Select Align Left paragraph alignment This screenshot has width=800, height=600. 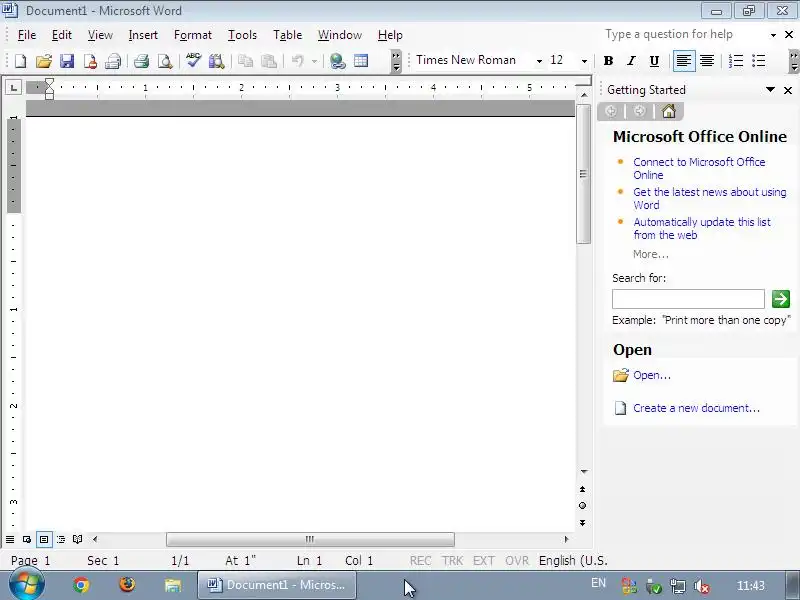(683, 61)
